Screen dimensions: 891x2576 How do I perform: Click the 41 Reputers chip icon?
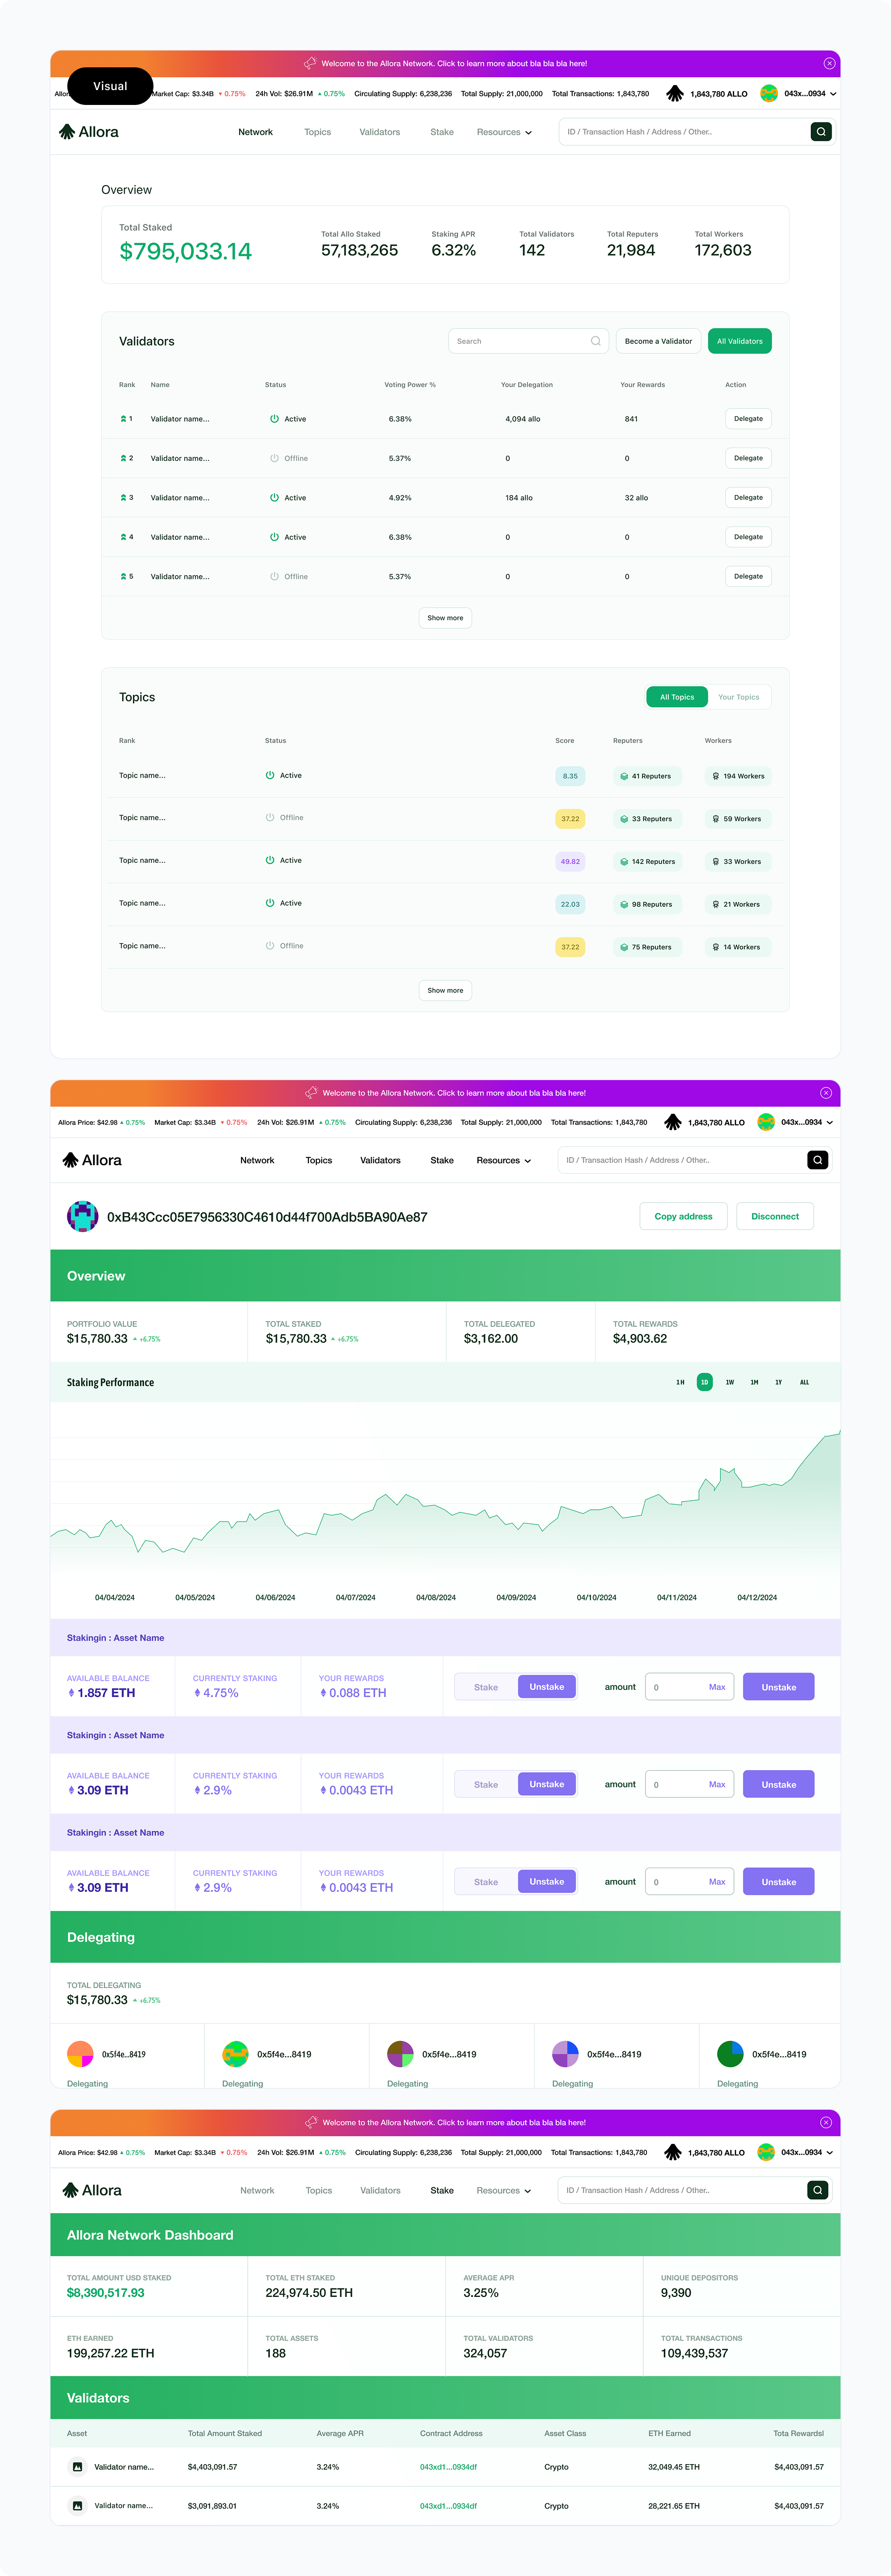624,776
